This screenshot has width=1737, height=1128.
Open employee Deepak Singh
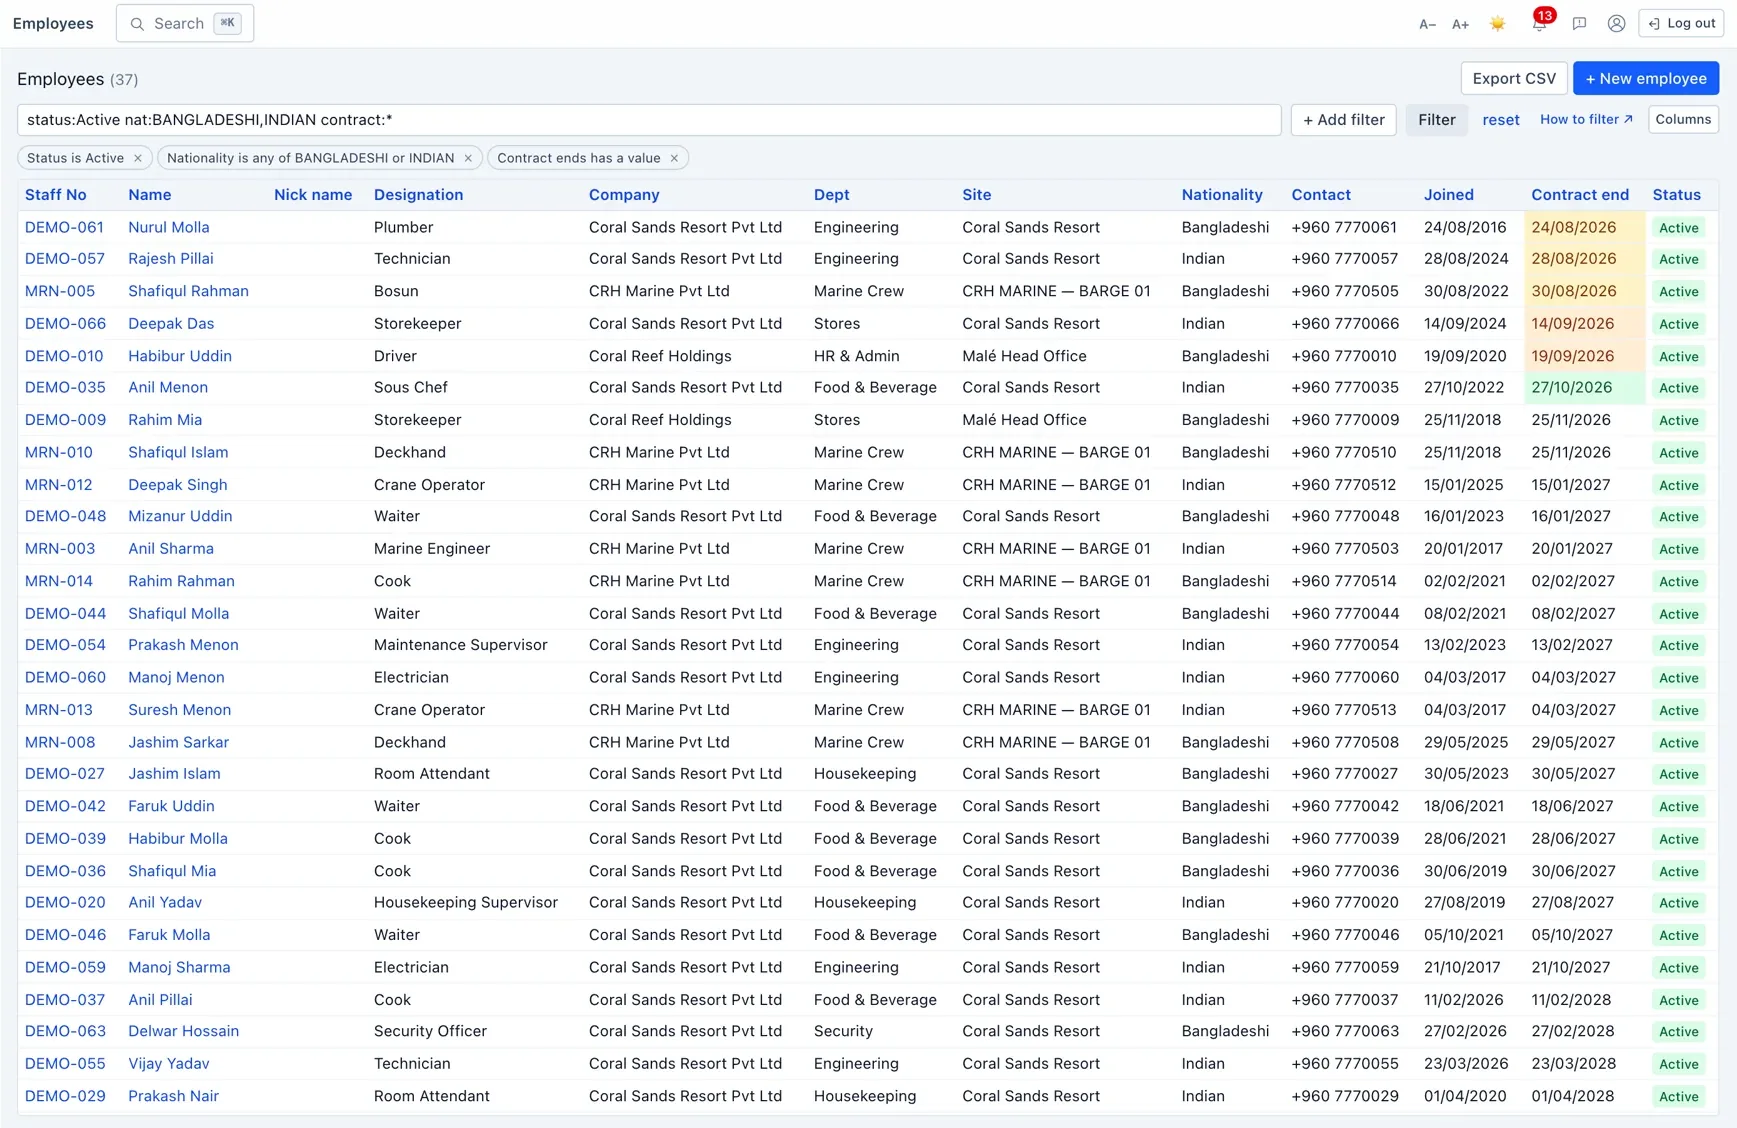pyautogui.click(x=178, y=485)
